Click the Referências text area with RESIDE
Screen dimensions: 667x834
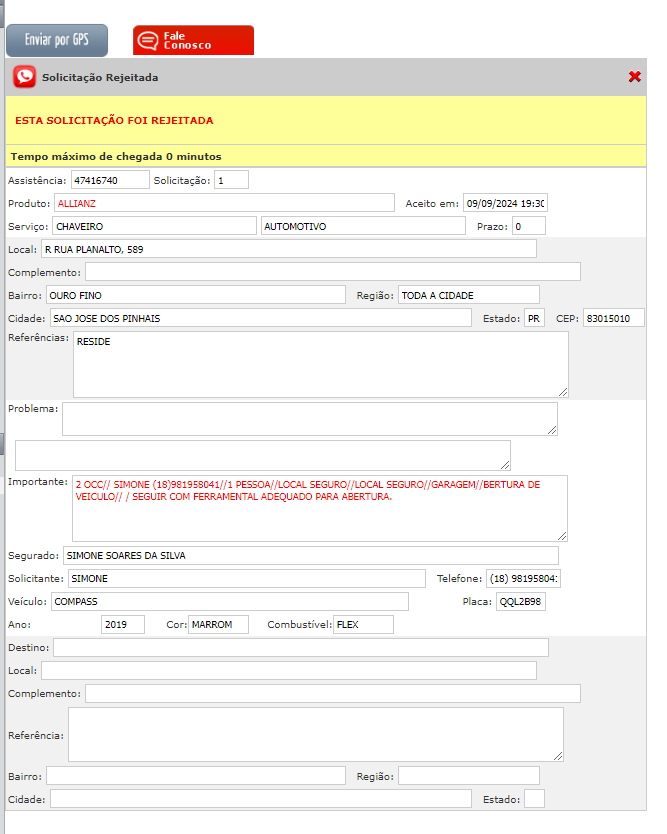(x=321, y=364)
